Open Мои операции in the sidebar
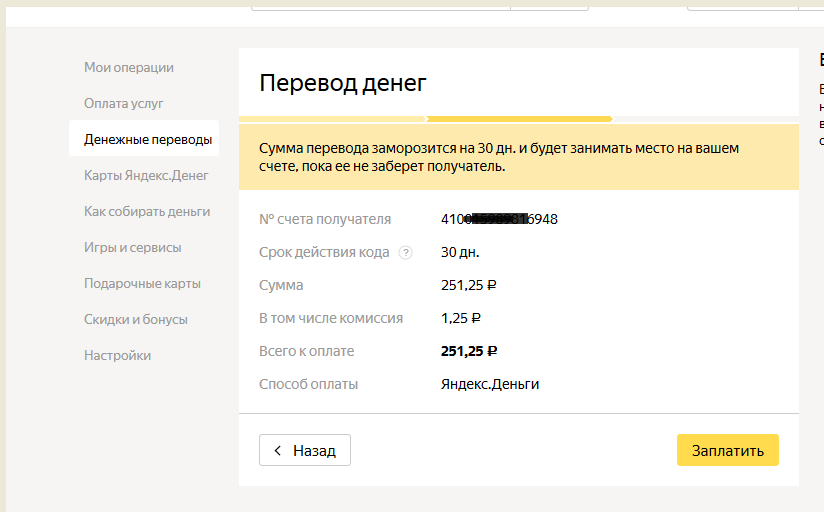 pyautogui.click(x=129, y=67)
